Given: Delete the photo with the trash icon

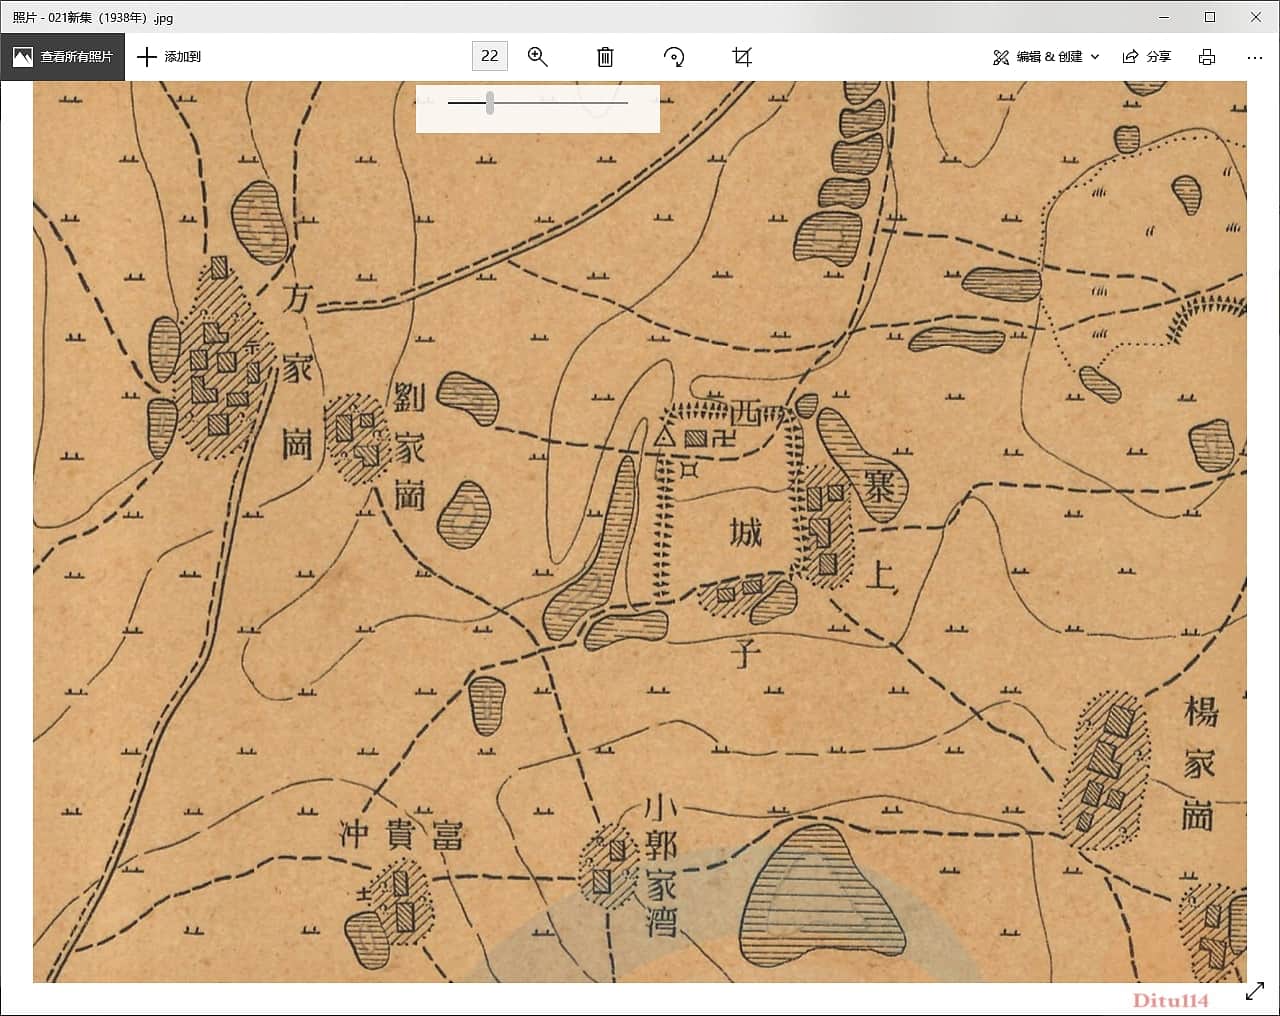Looking at the screenshot, I should click(x=605, y=57).
